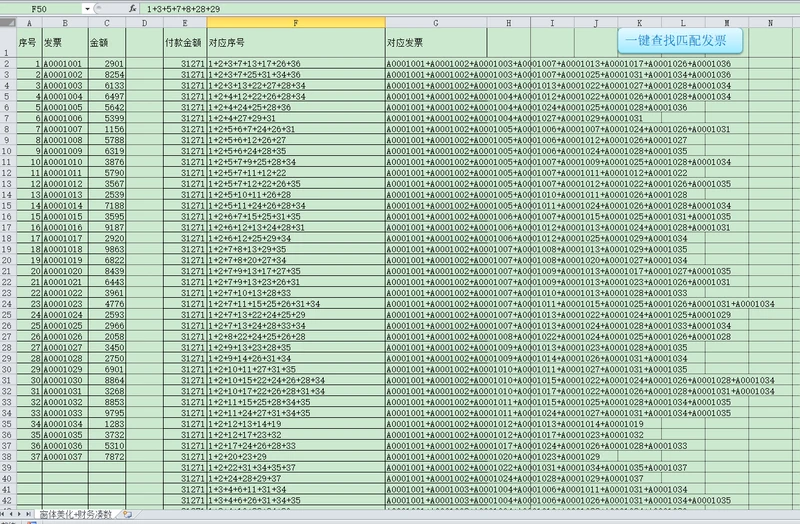Image resolution: width=800 pixels, height=524 pixels.
Task: Go to the next sheet tab
Action: point(19,514)
